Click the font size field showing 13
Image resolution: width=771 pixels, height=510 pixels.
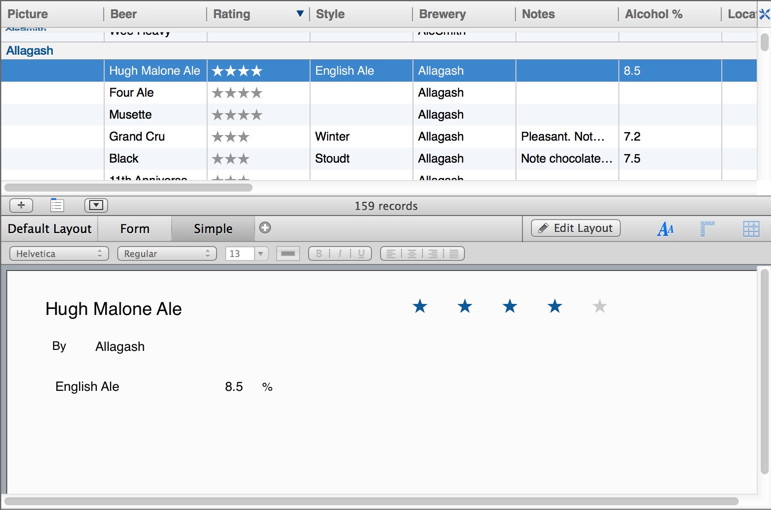click(239, 254)
